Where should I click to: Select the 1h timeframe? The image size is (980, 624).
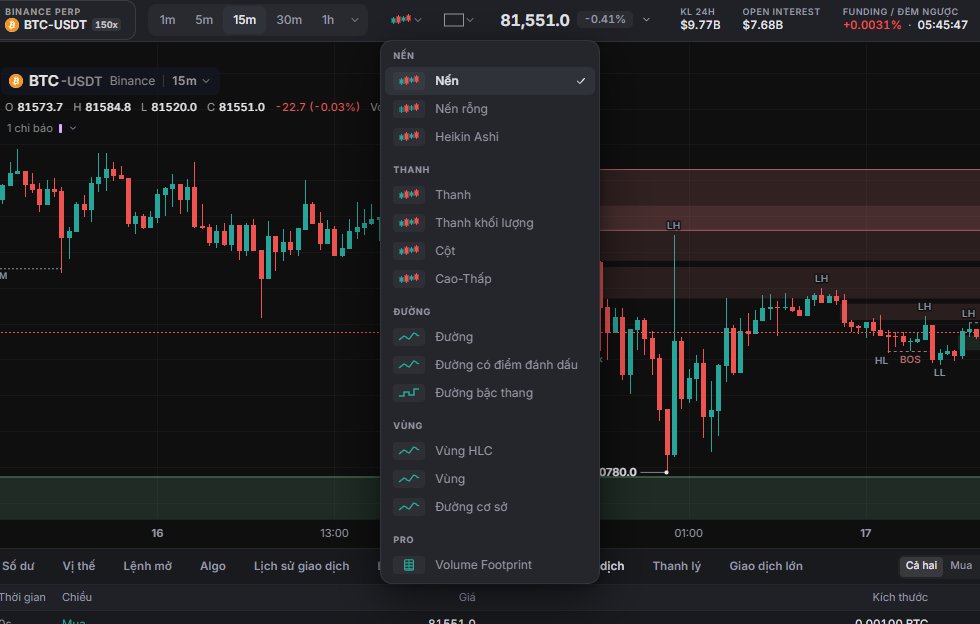(x=328, y=20)
